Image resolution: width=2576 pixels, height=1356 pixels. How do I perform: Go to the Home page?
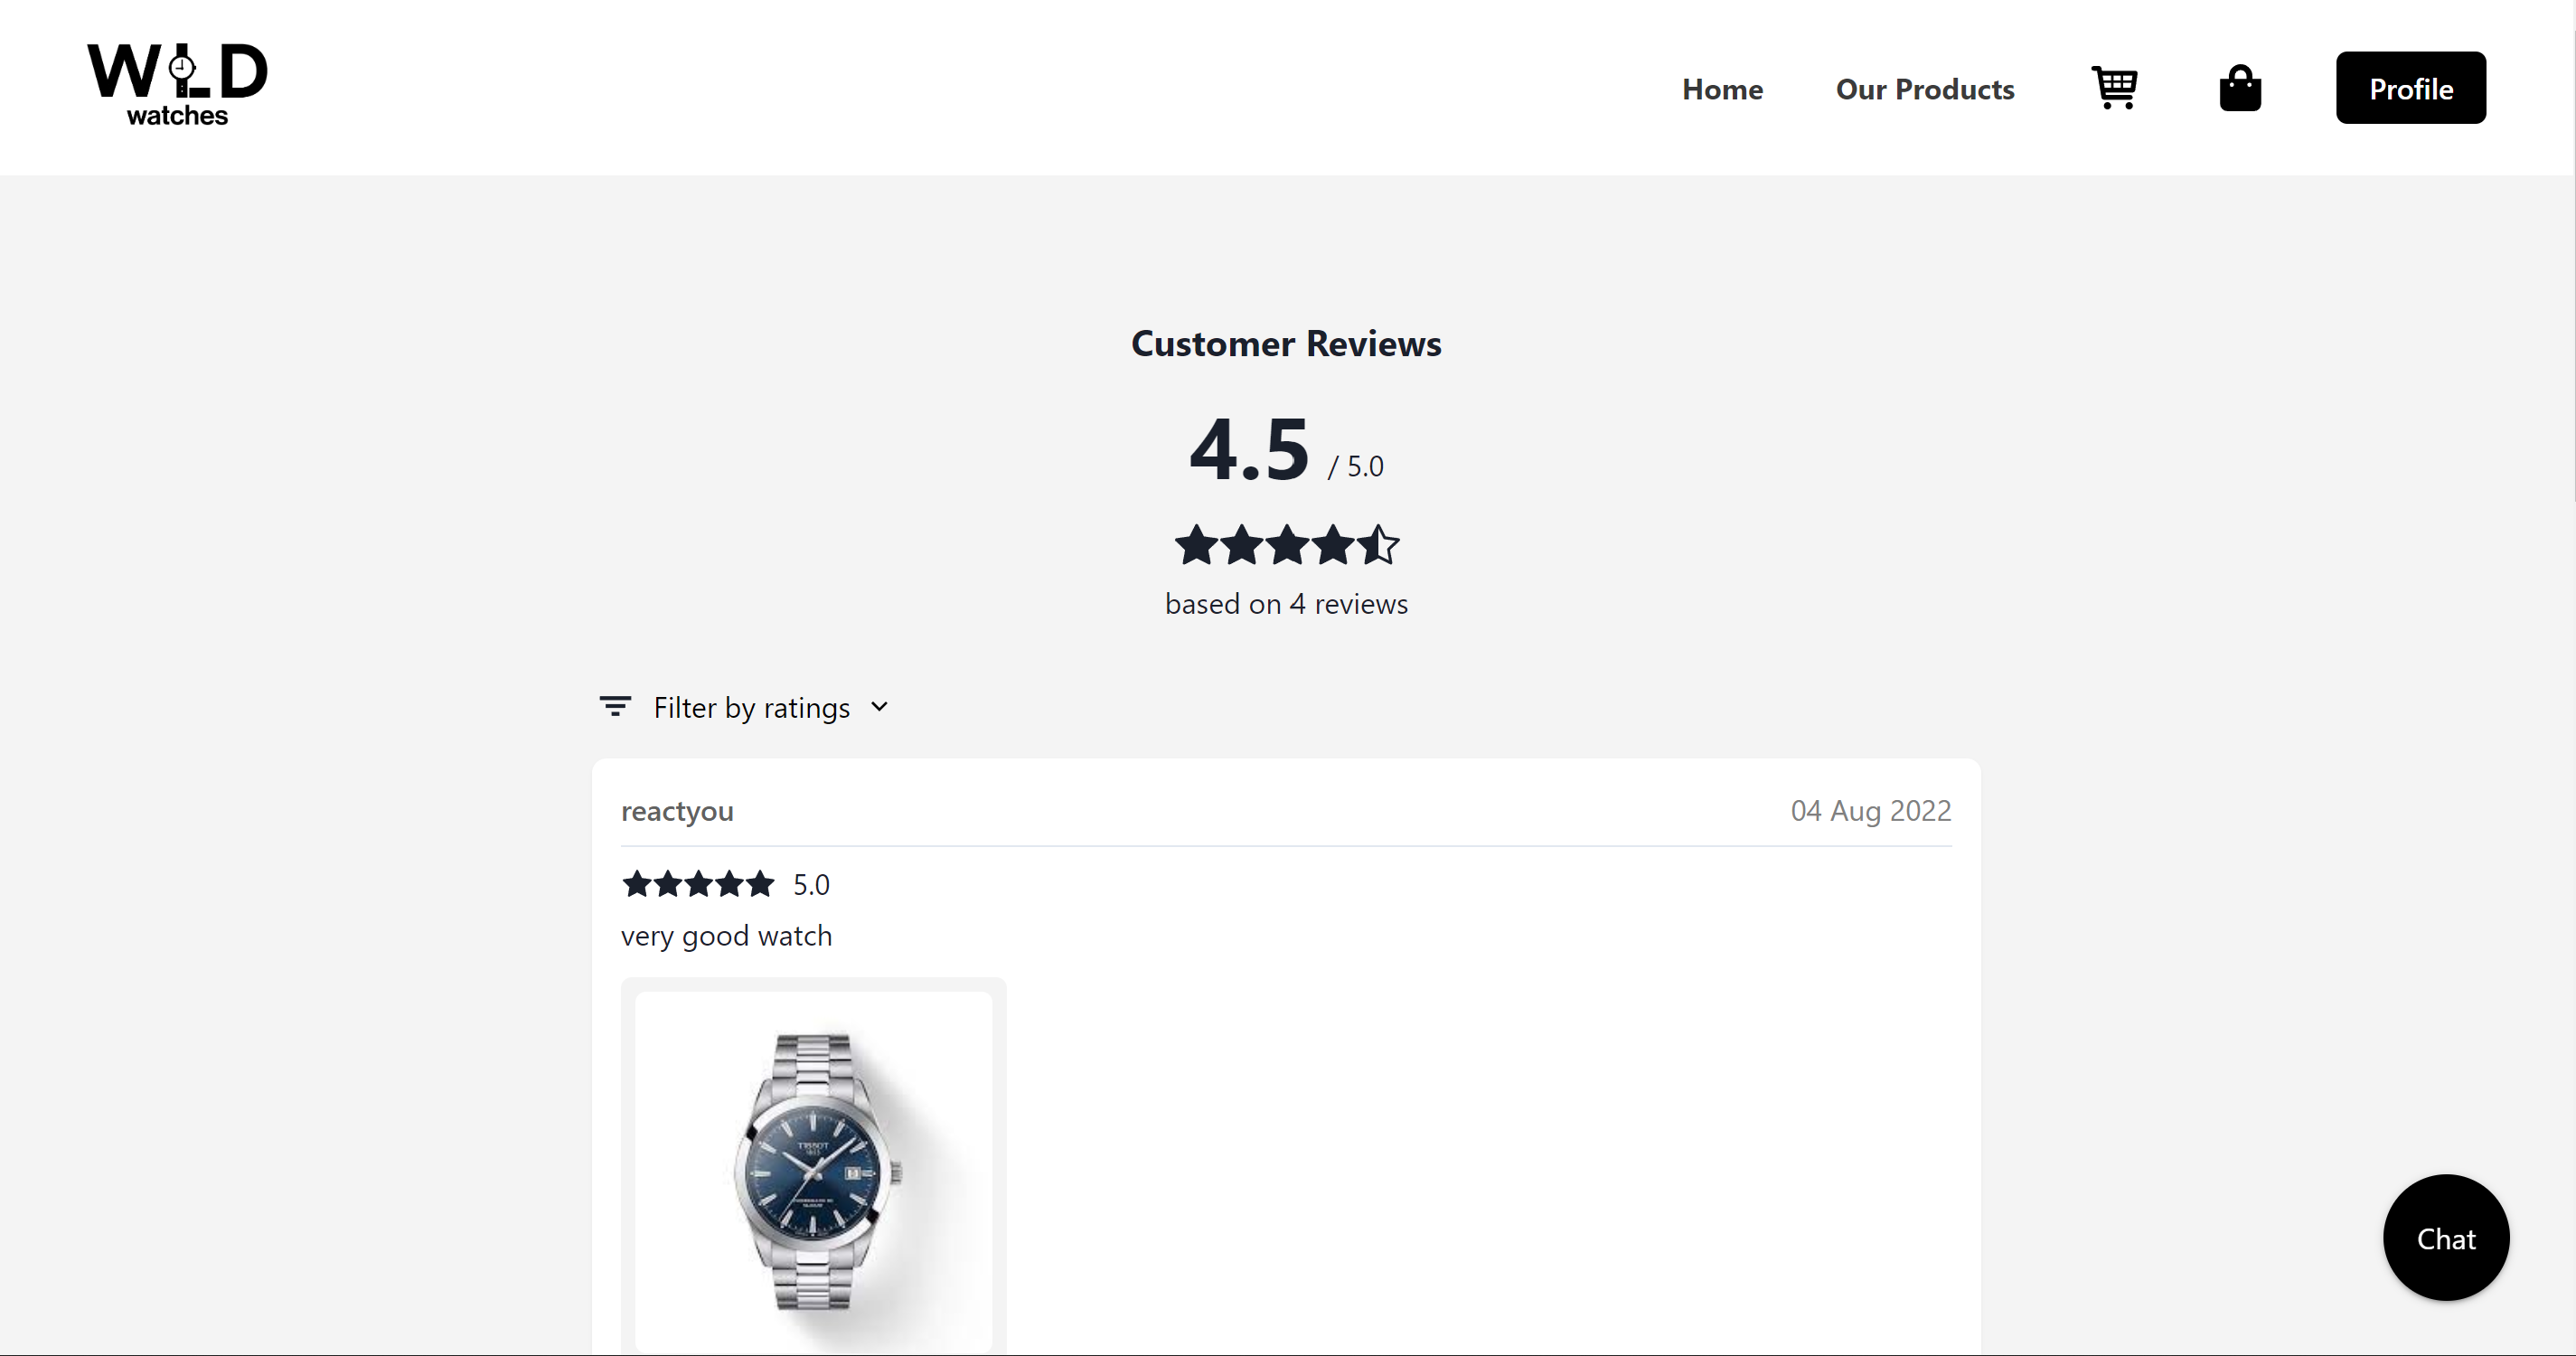(1722, 89)
